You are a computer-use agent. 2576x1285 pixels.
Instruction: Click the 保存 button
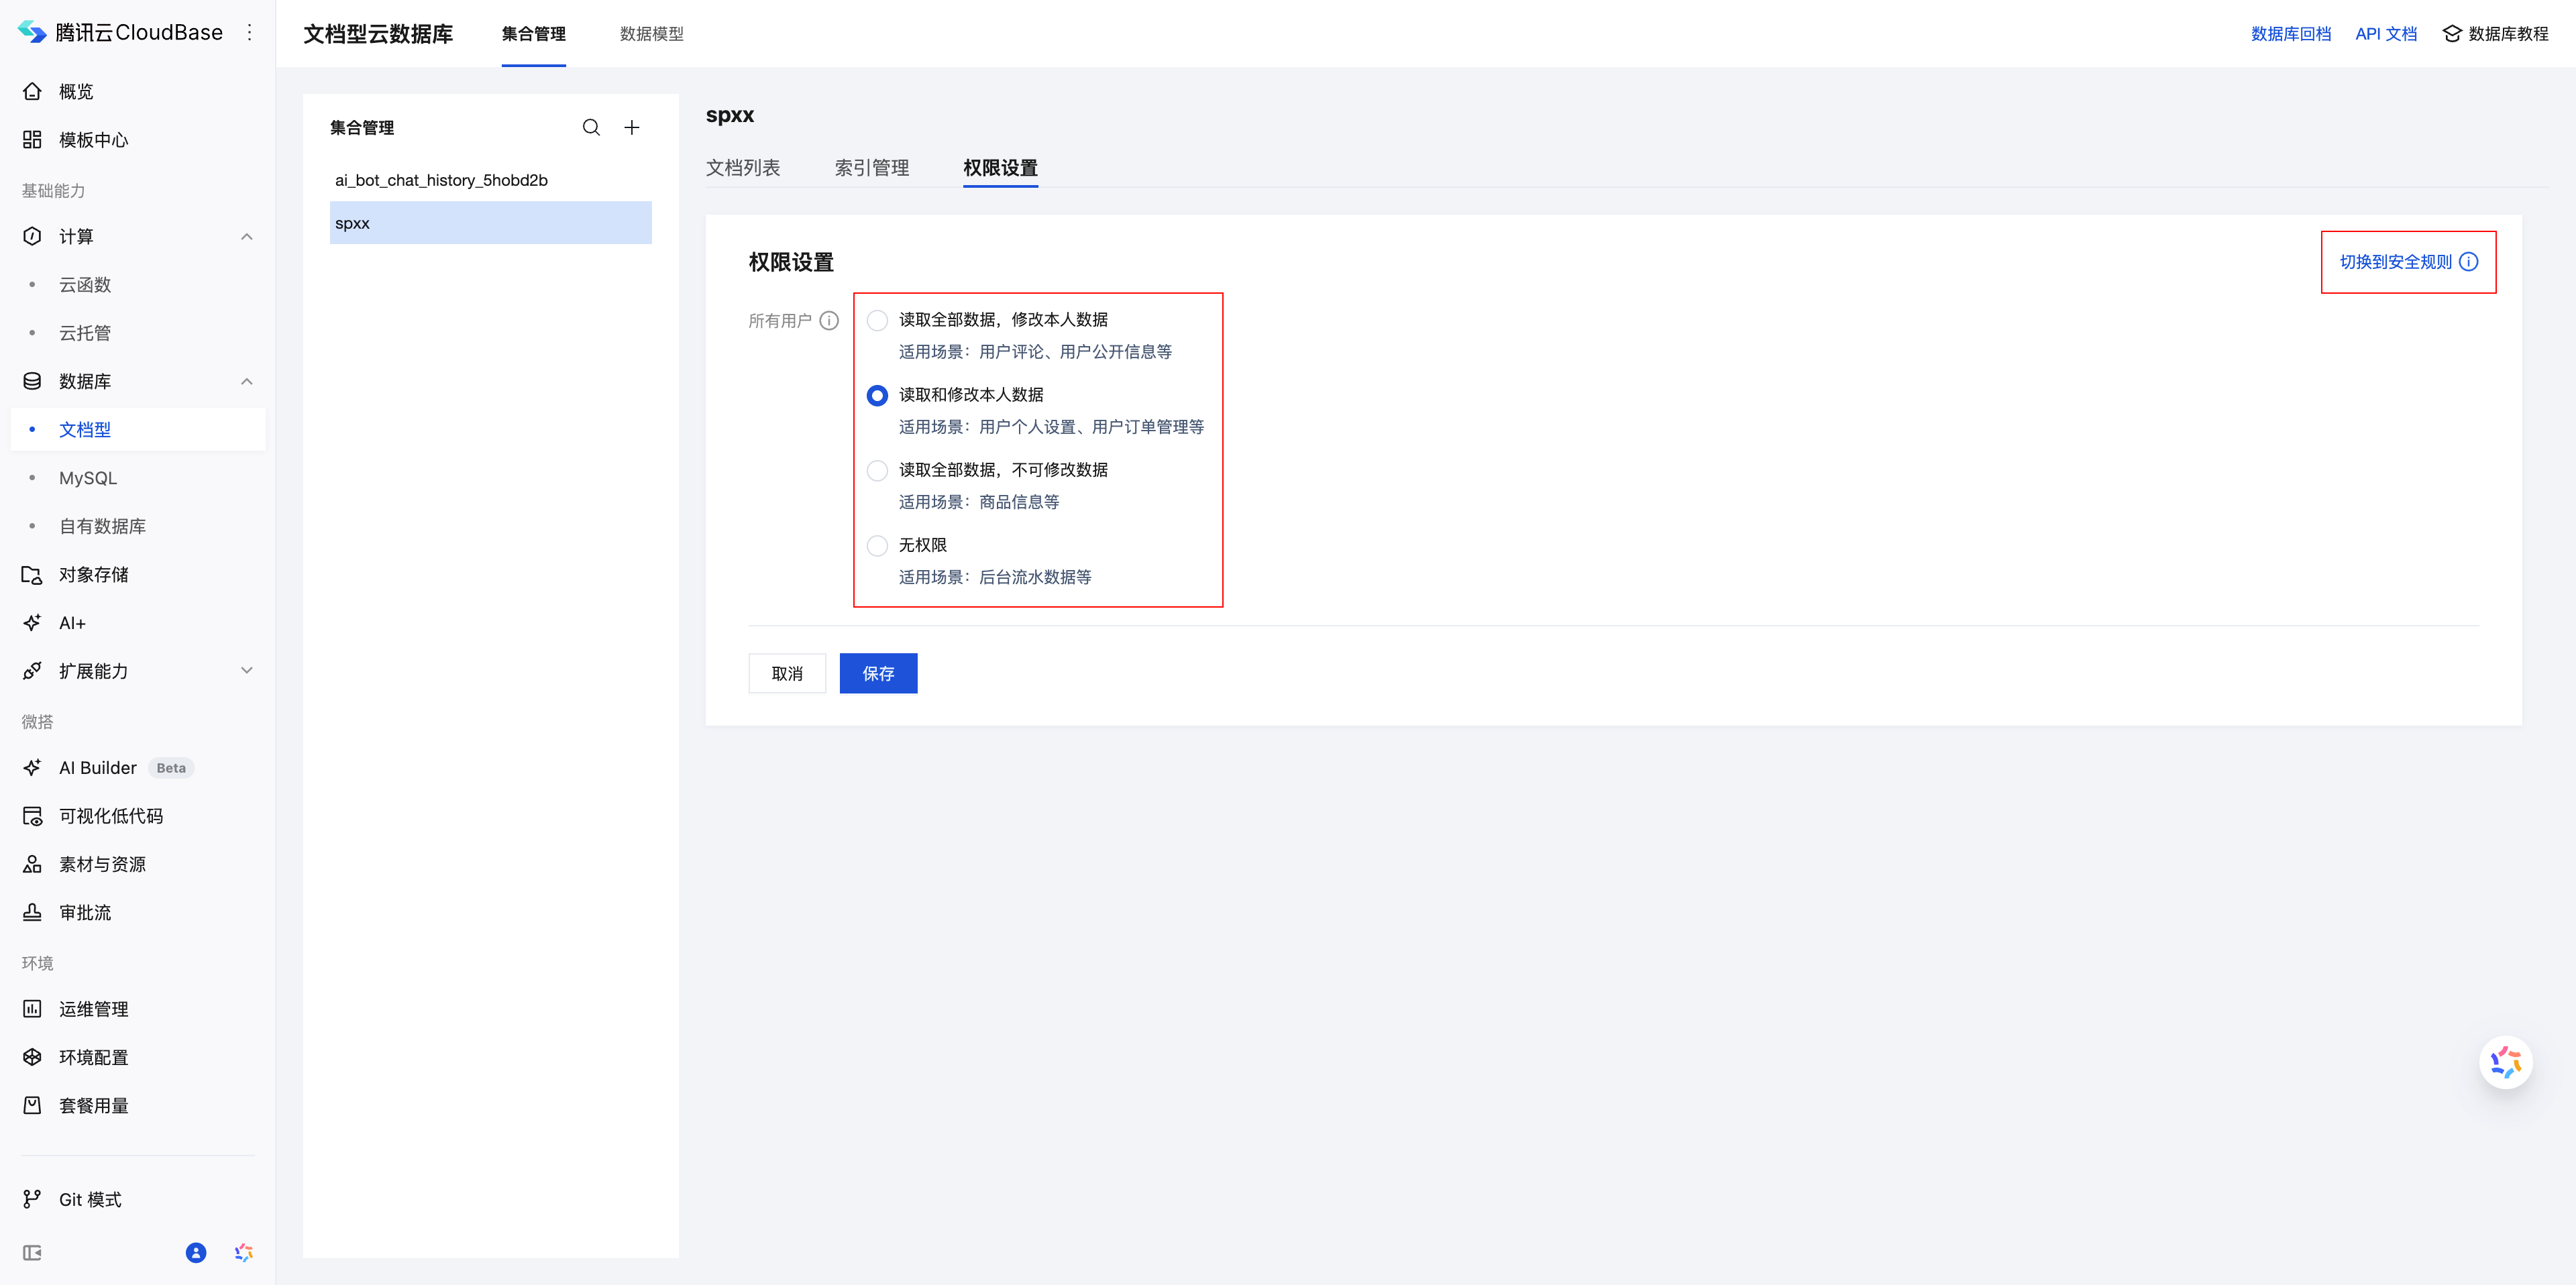[x=878, y=673]
